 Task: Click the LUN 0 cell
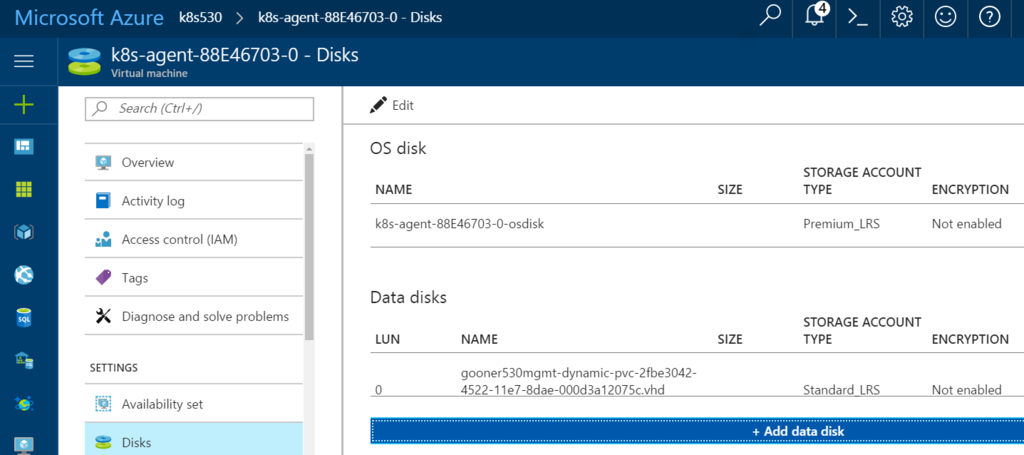(379, 390)
